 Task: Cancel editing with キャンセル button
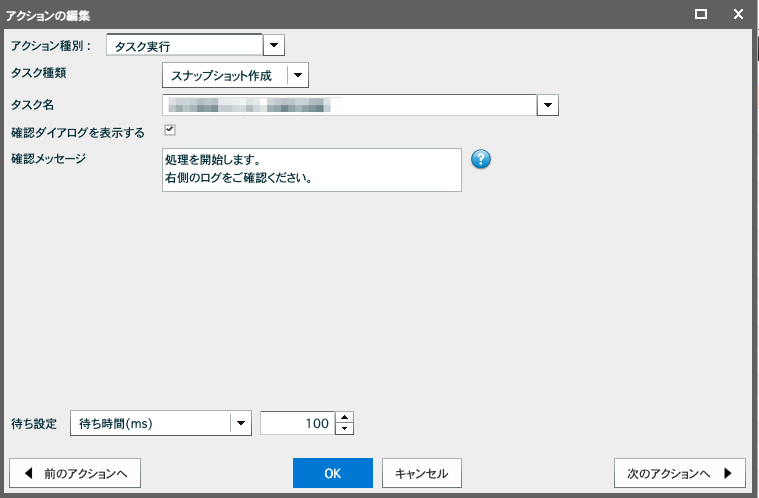pyautogui.click(x=422, y=473)
